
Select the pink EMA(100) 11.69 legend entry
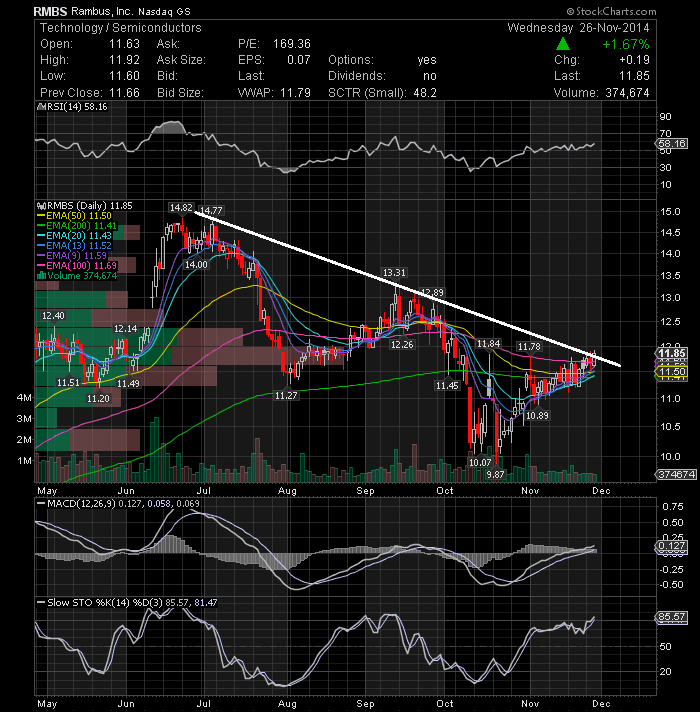pos(76,266)
